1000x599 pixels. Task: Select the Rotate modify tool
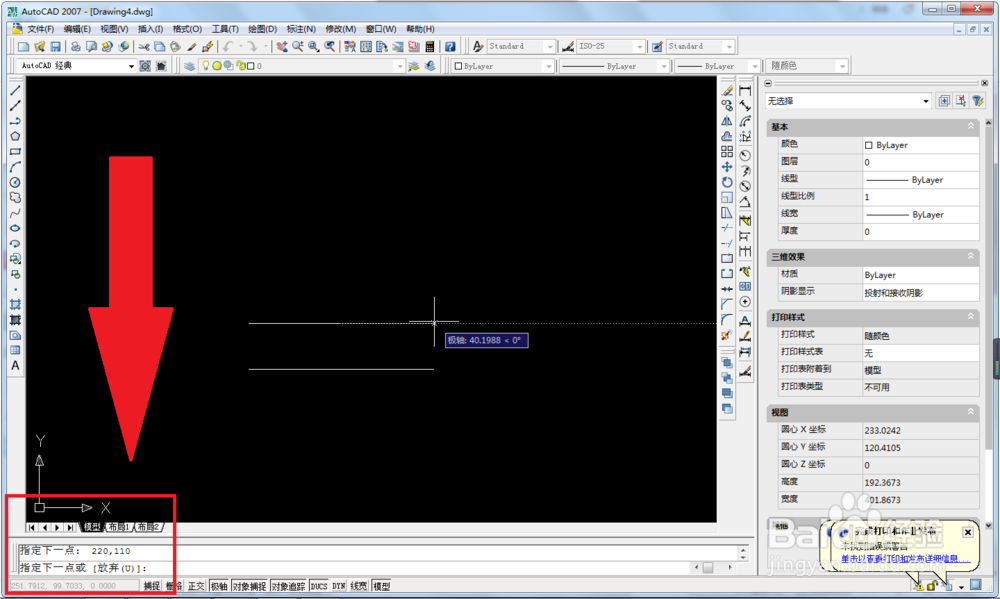pos(727,182)
